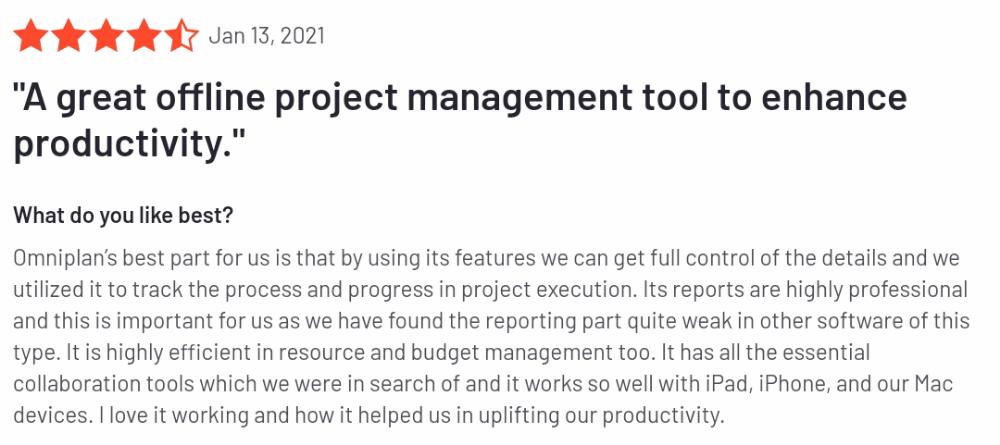Click the "What do you like best?" heading
Viewport: 1000px width, 445px height.
tap(123, 215)
